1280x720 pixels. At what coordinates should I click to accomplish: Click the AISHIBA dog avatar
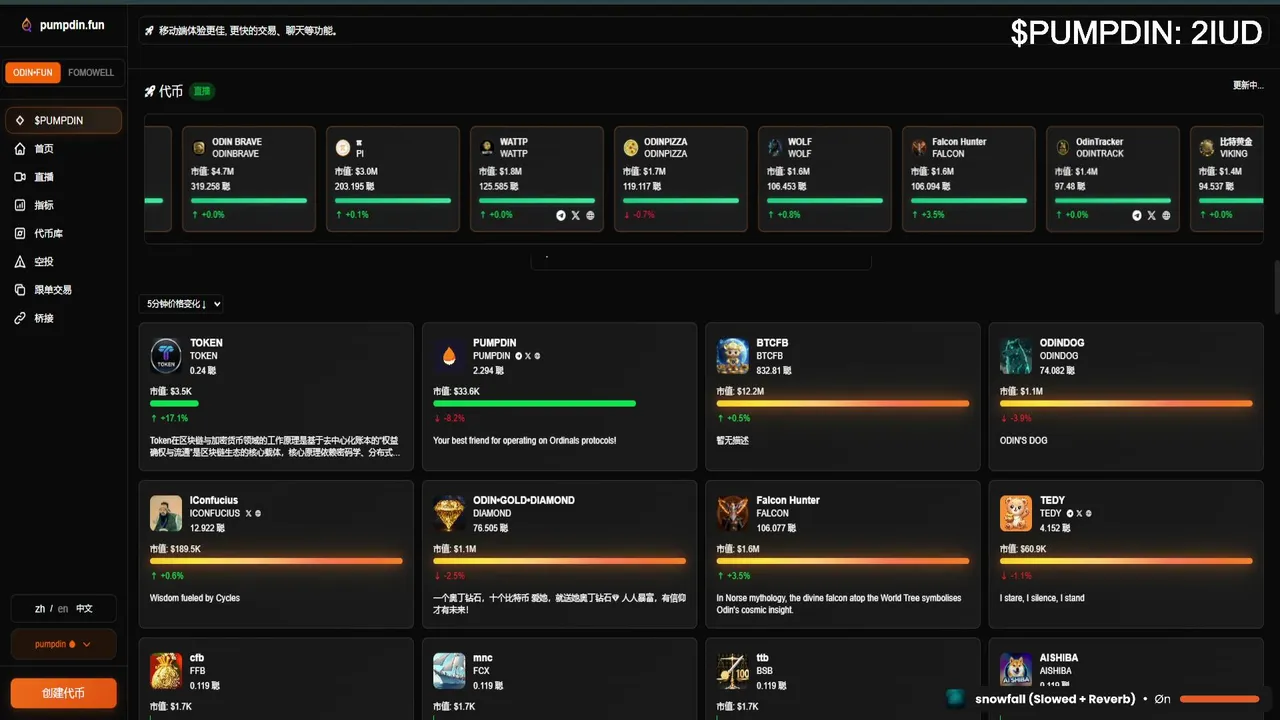(x=1016, y=670)
